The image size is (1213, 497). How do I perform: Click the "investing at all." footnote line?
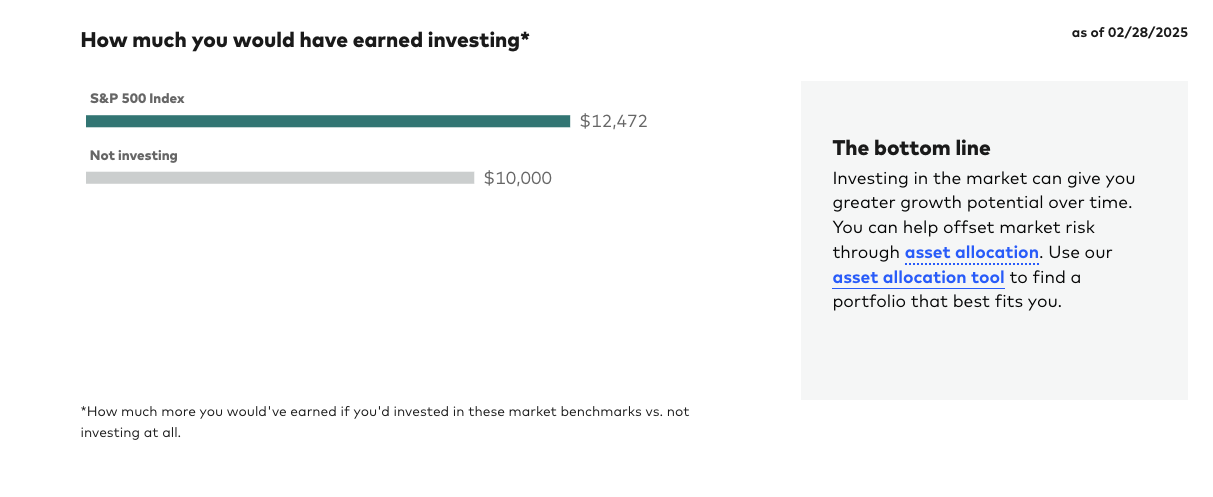pos(130,434)
